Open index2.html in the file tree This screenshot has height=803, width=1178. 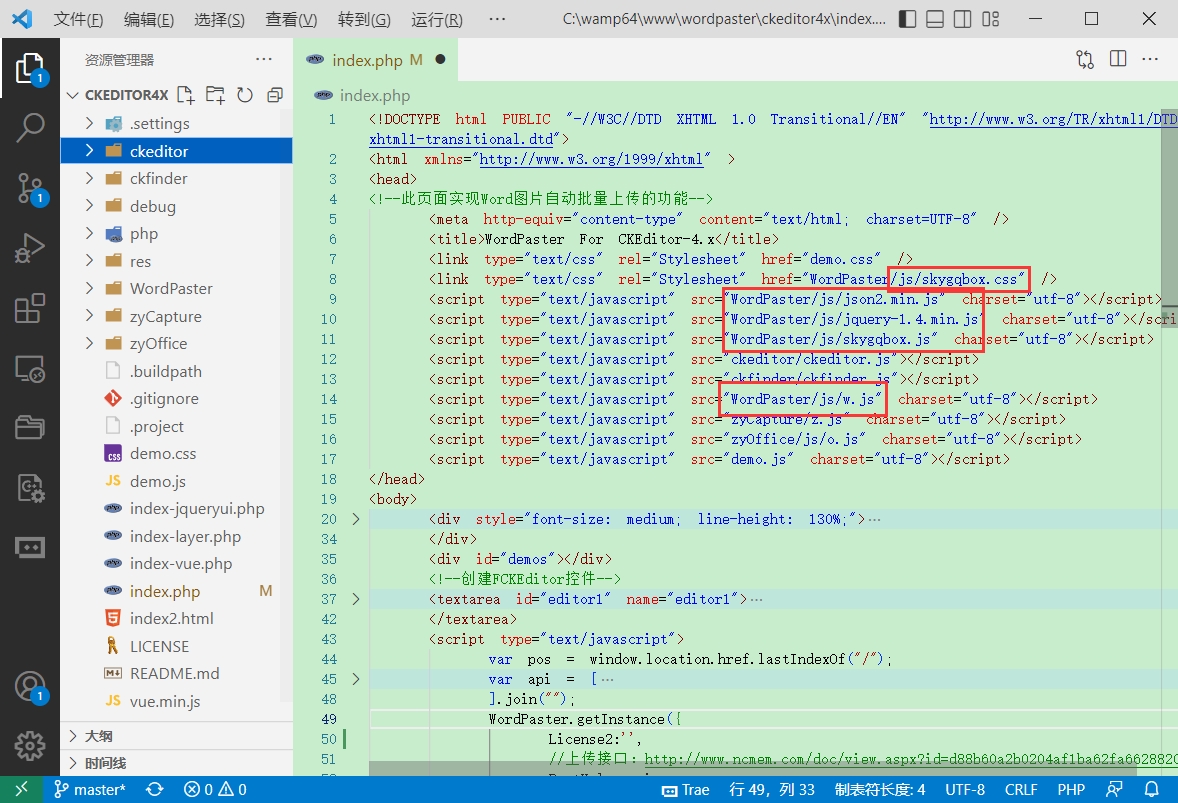[x=171, y=618]
